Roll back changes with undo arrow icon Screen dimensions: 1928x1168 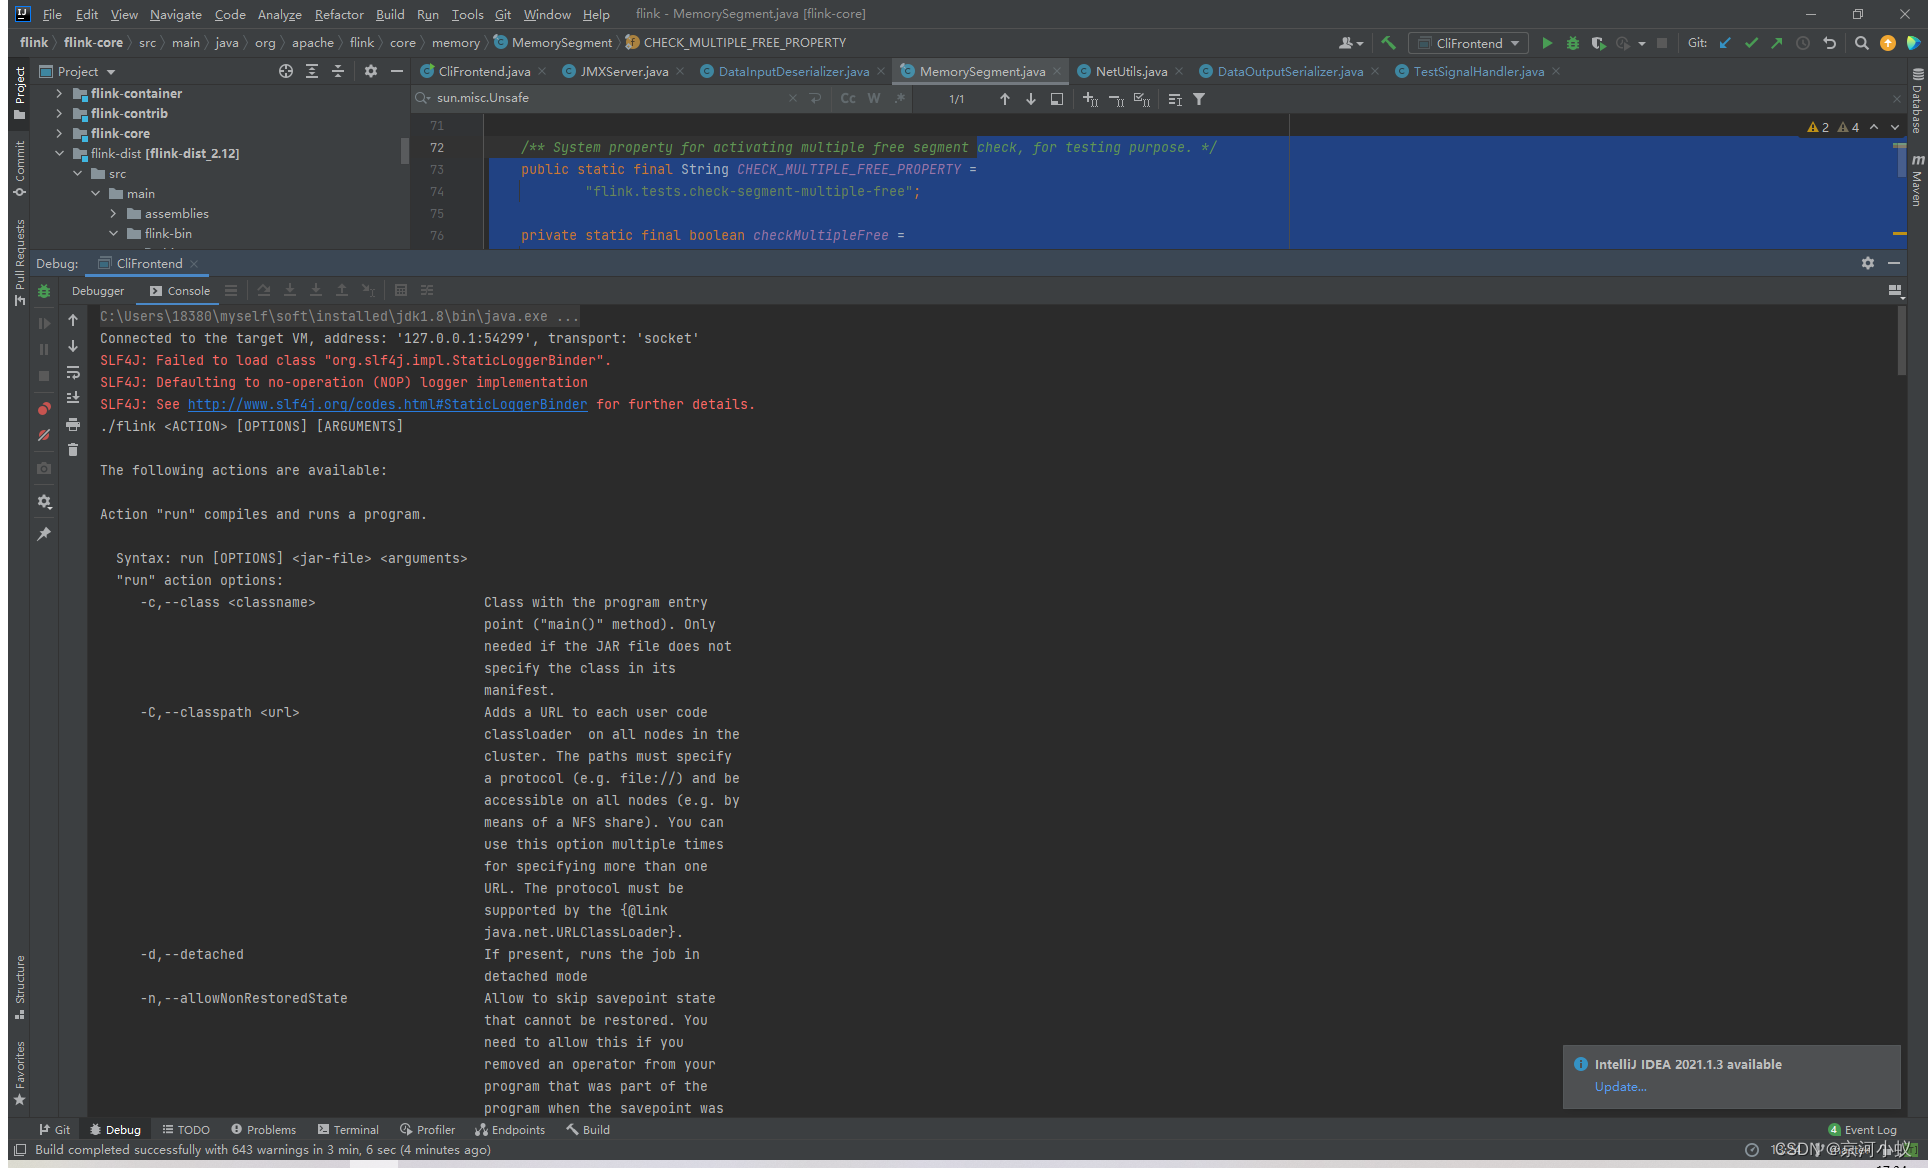[x=1829, y=43]
